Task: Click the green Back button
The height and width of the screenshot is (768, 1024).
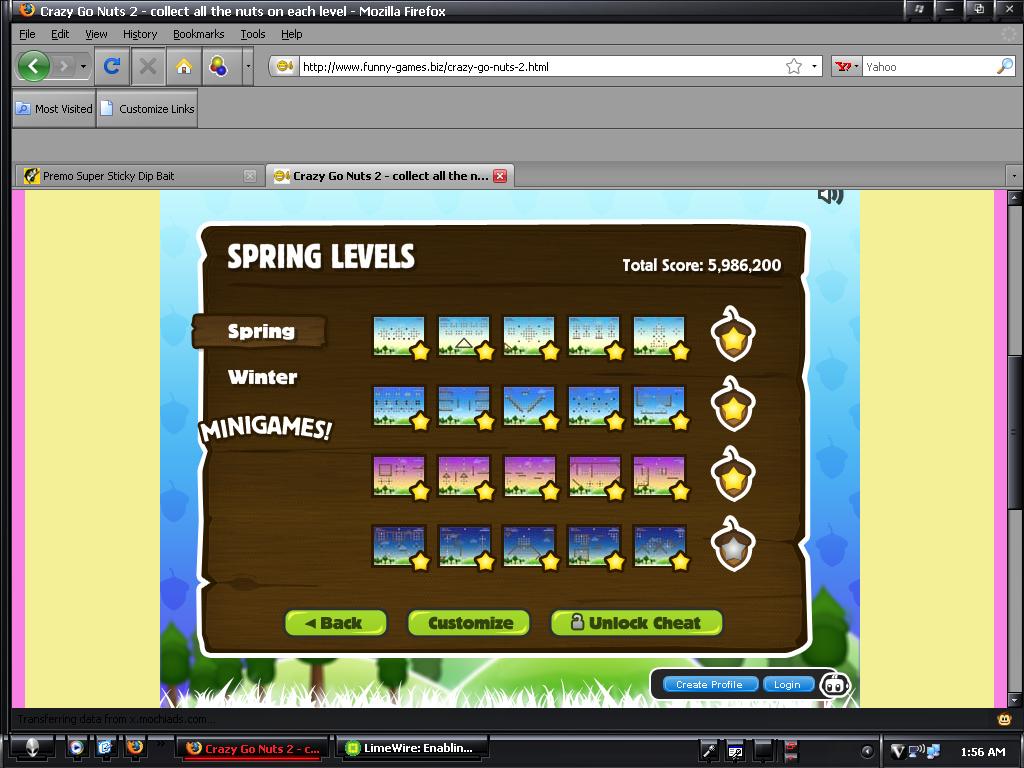Action: tap(335, 623)
